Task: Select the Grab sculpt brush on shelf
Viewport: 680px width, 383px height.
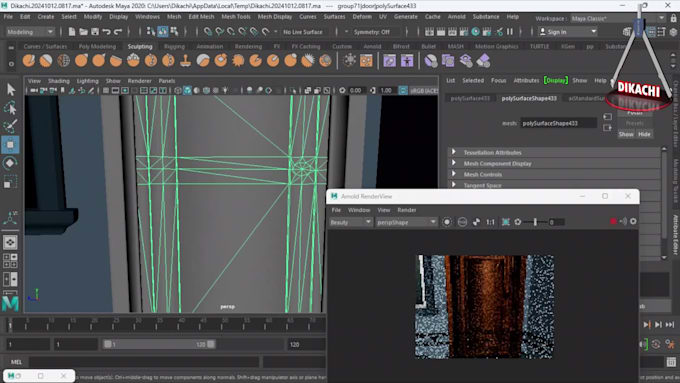Action: (x=81, y=61)
